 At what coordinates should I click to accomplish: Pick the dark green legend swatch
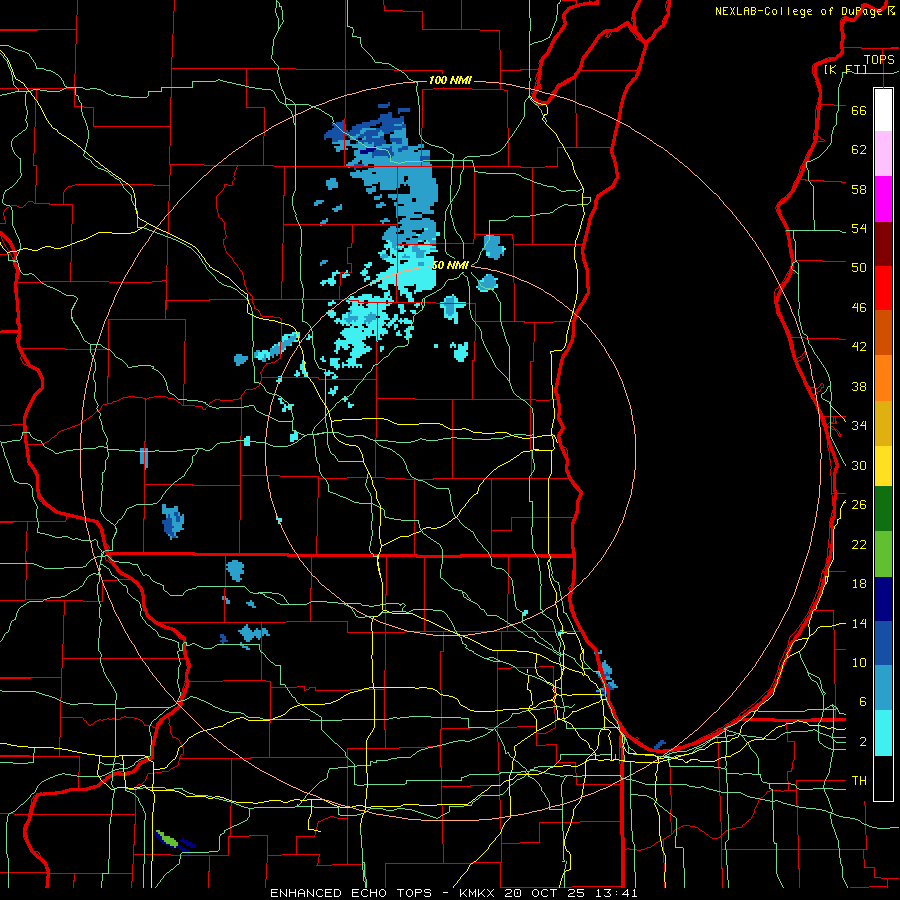click(x=883, y=509)
